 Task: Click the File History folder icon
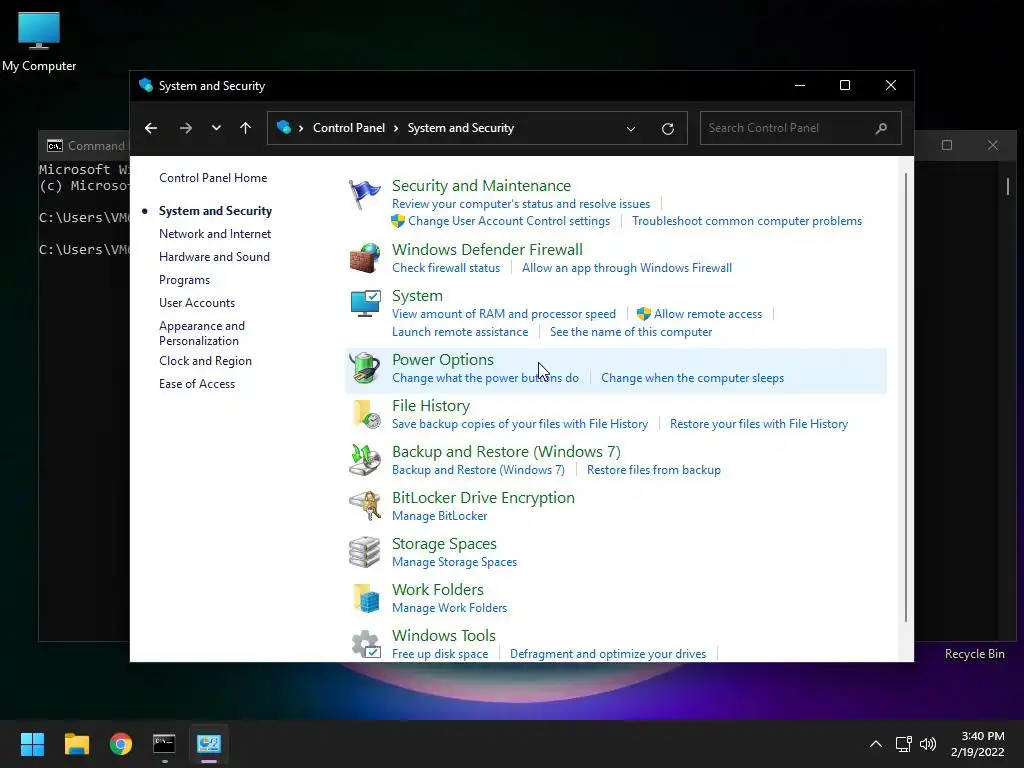point(364,414)
